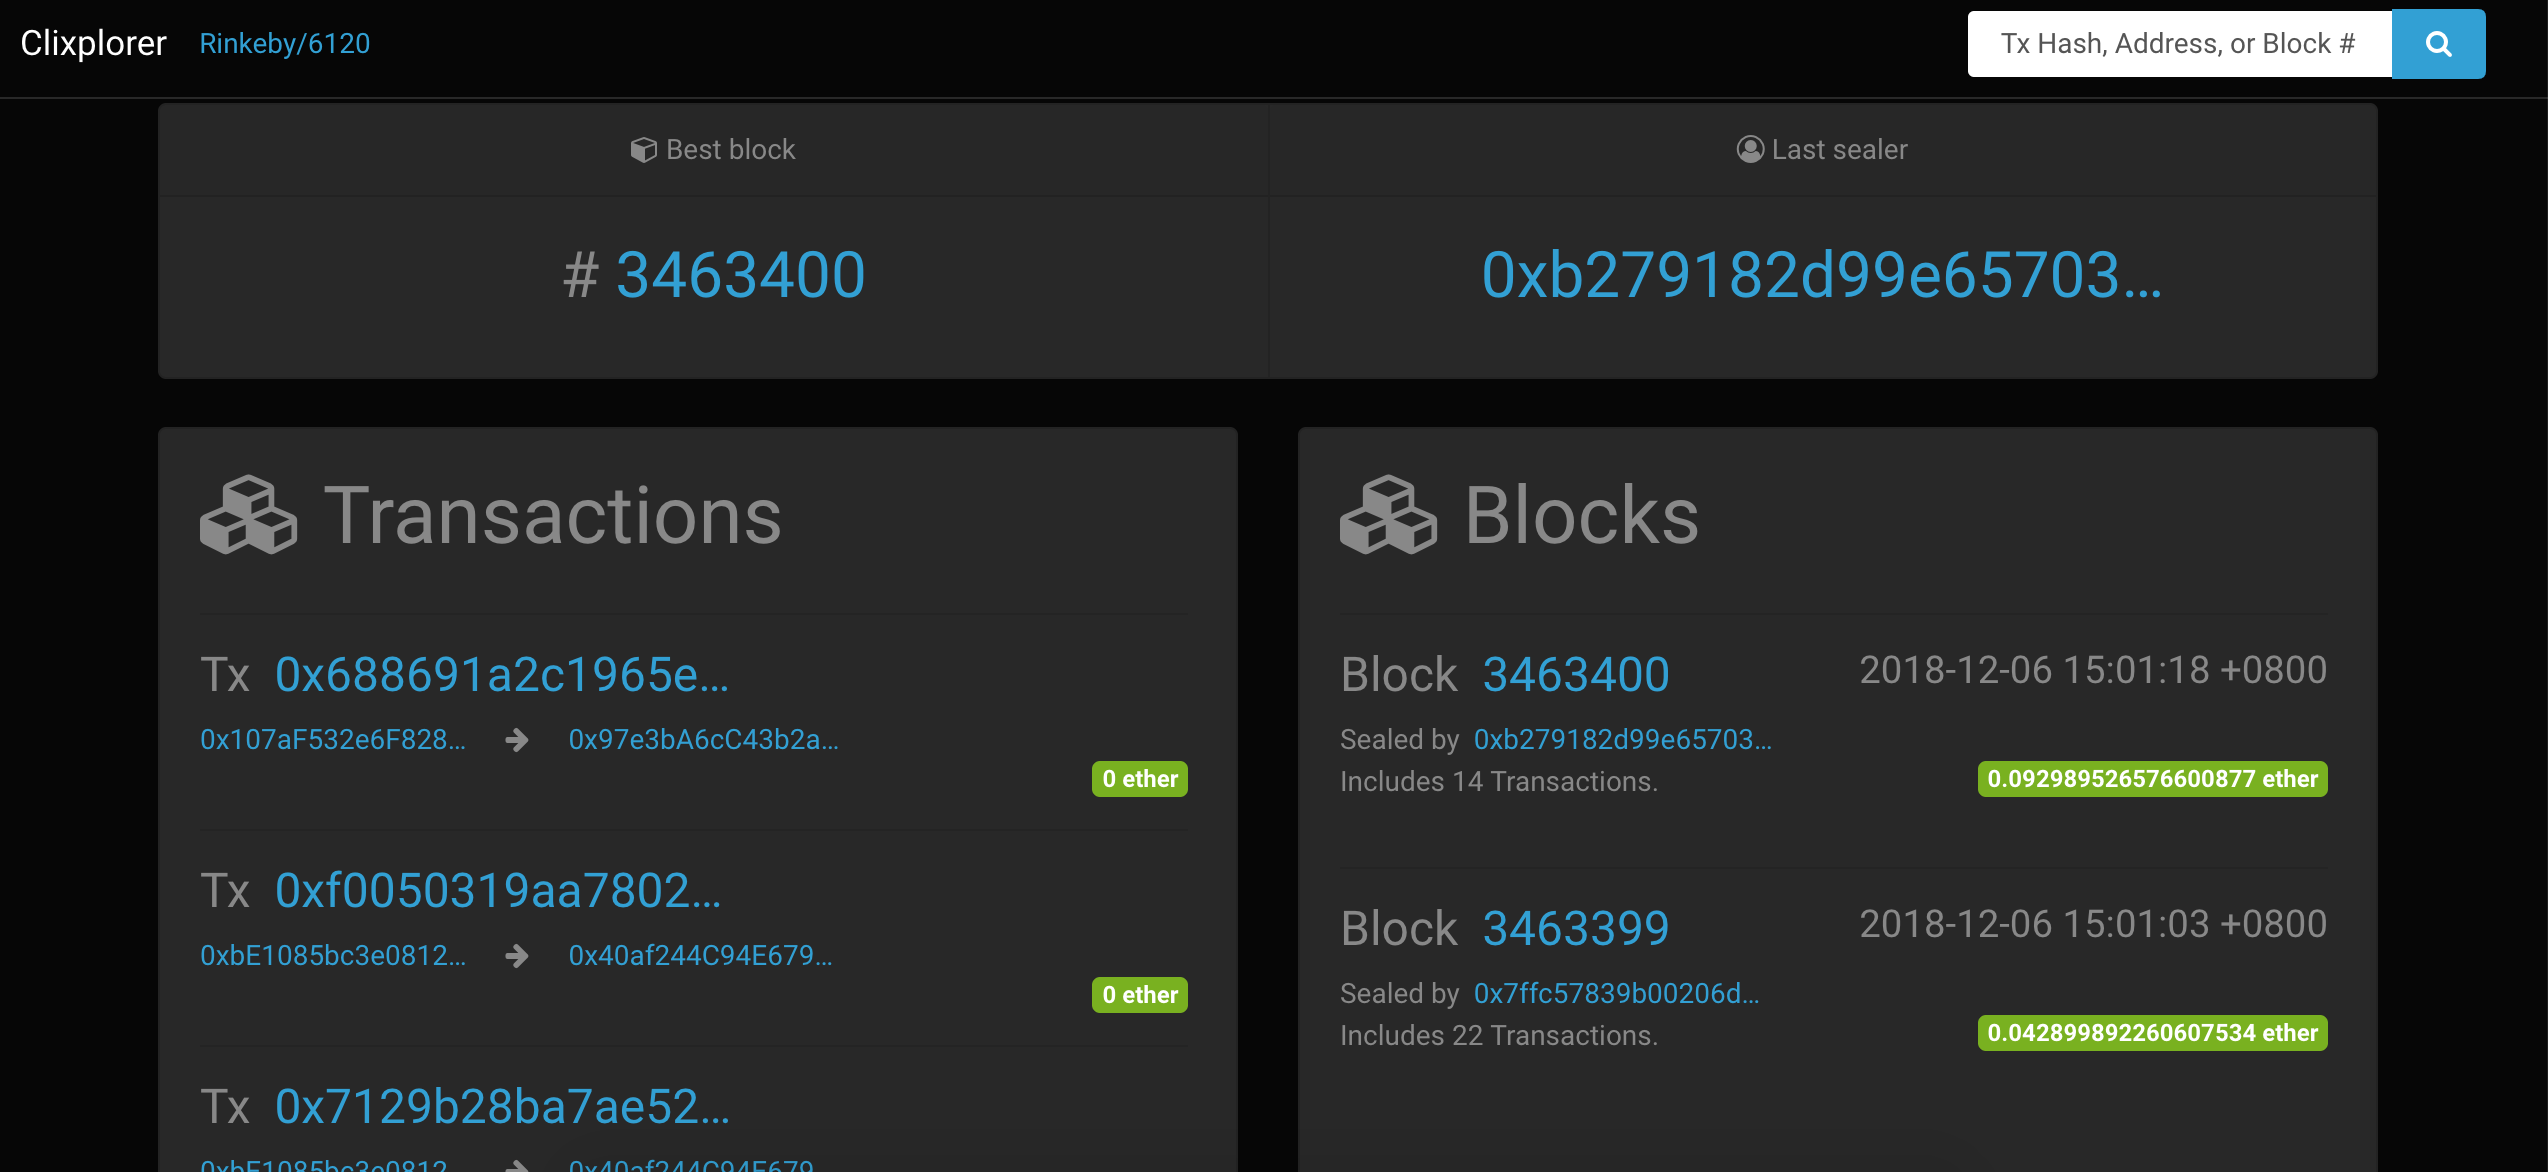Open sealer address 0x7ffc57839b00206d
The image size is (2548, 1172).
1616,994
